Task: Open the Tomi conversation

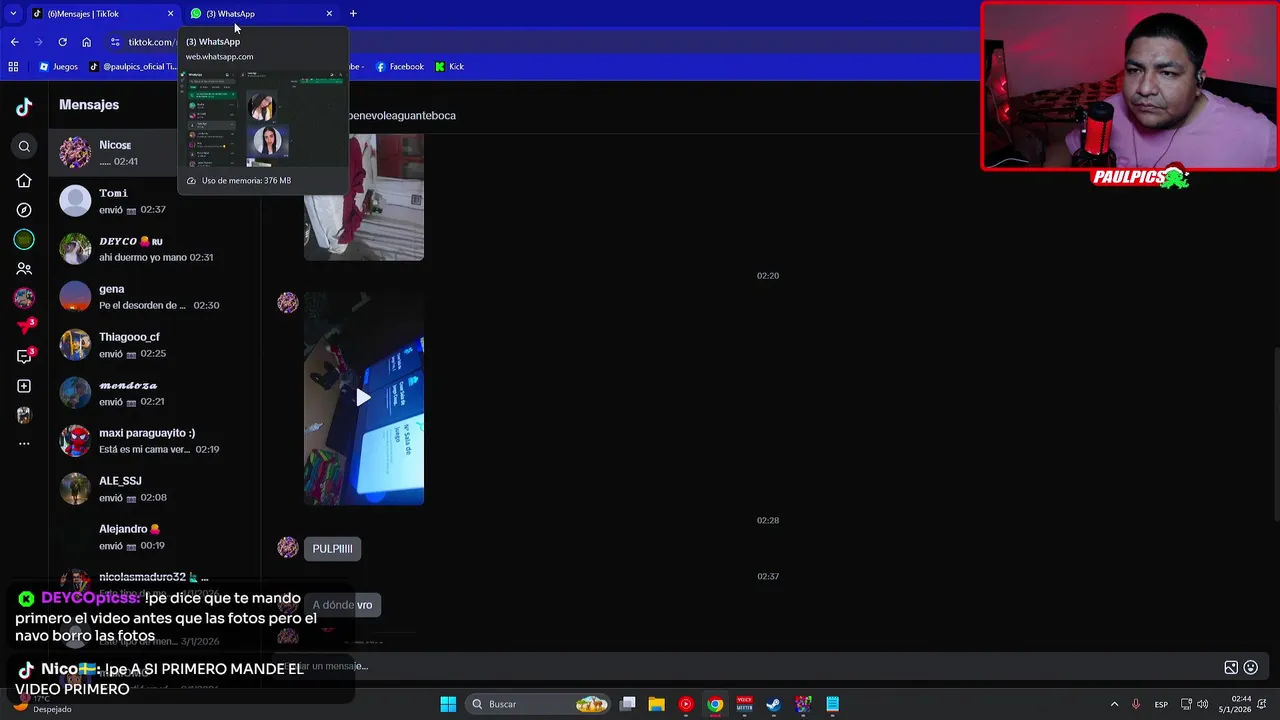Action: 155,201
